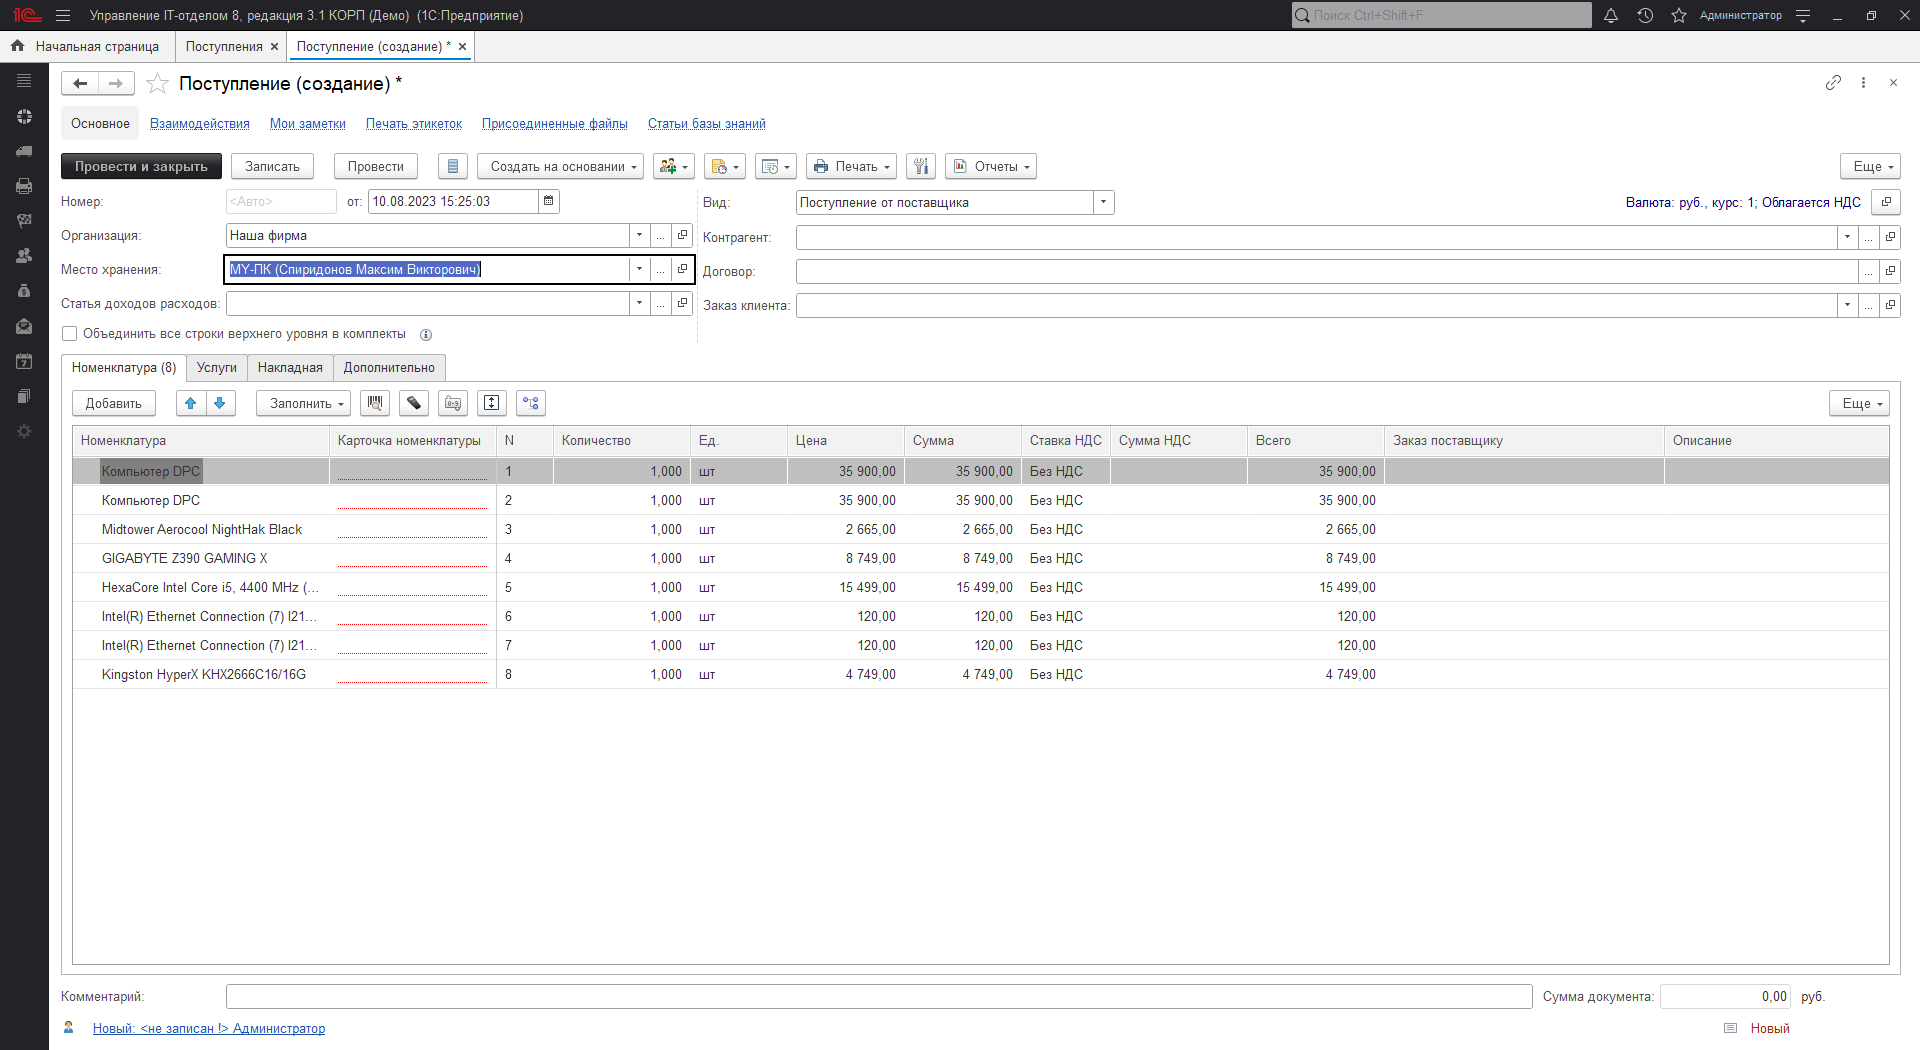Move the selected row down
This screenshot has width=1920, height=1050.
(x=220, y=403)
